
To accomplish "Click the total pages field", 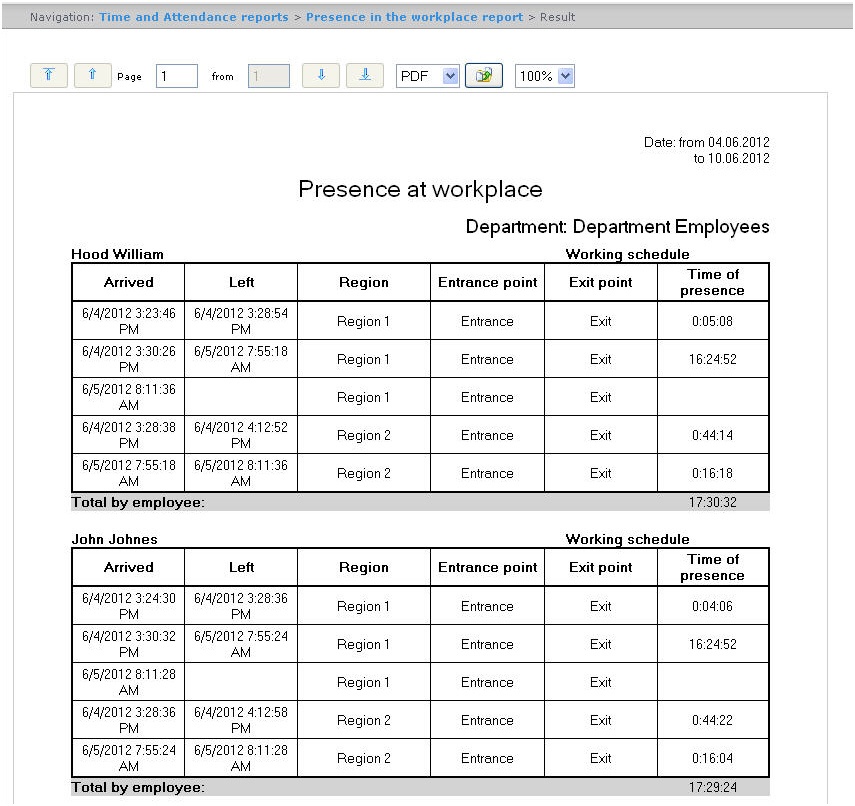I will click(x=269, y=76).
